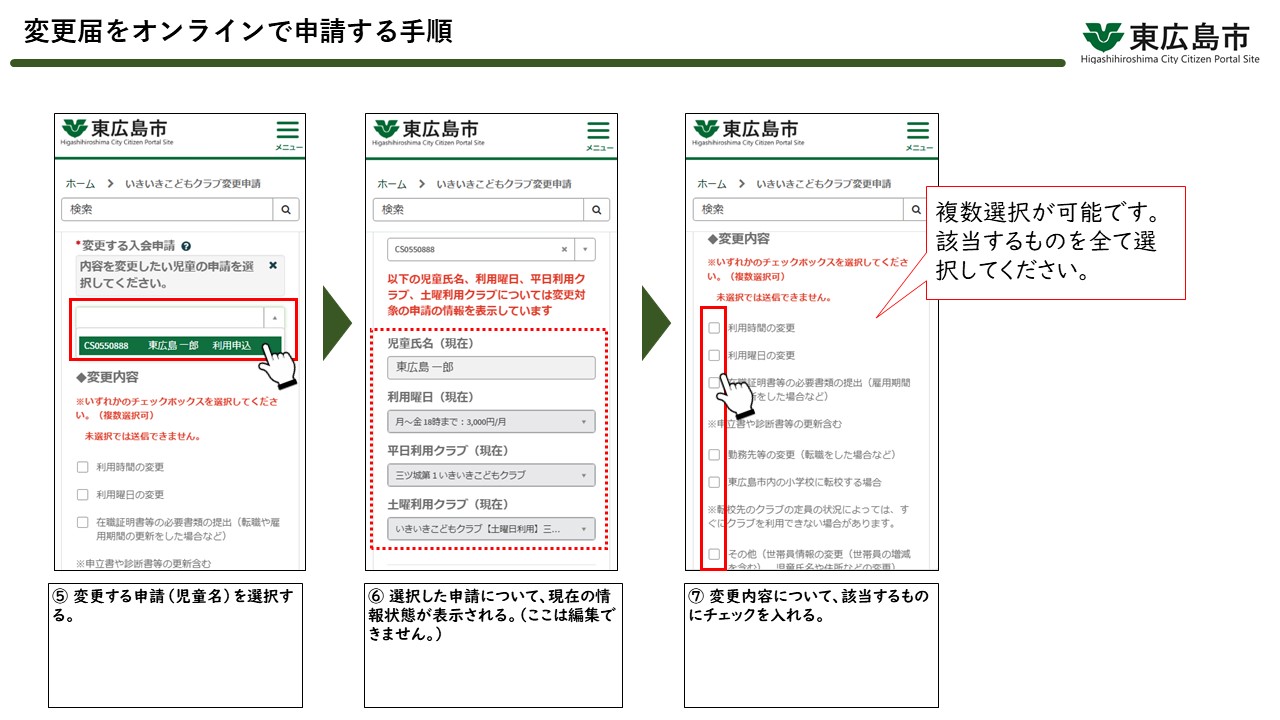Check the 利用時間の変更 checkbox
The height and width of the screenshot is (720, 1280).
point(714,327)
